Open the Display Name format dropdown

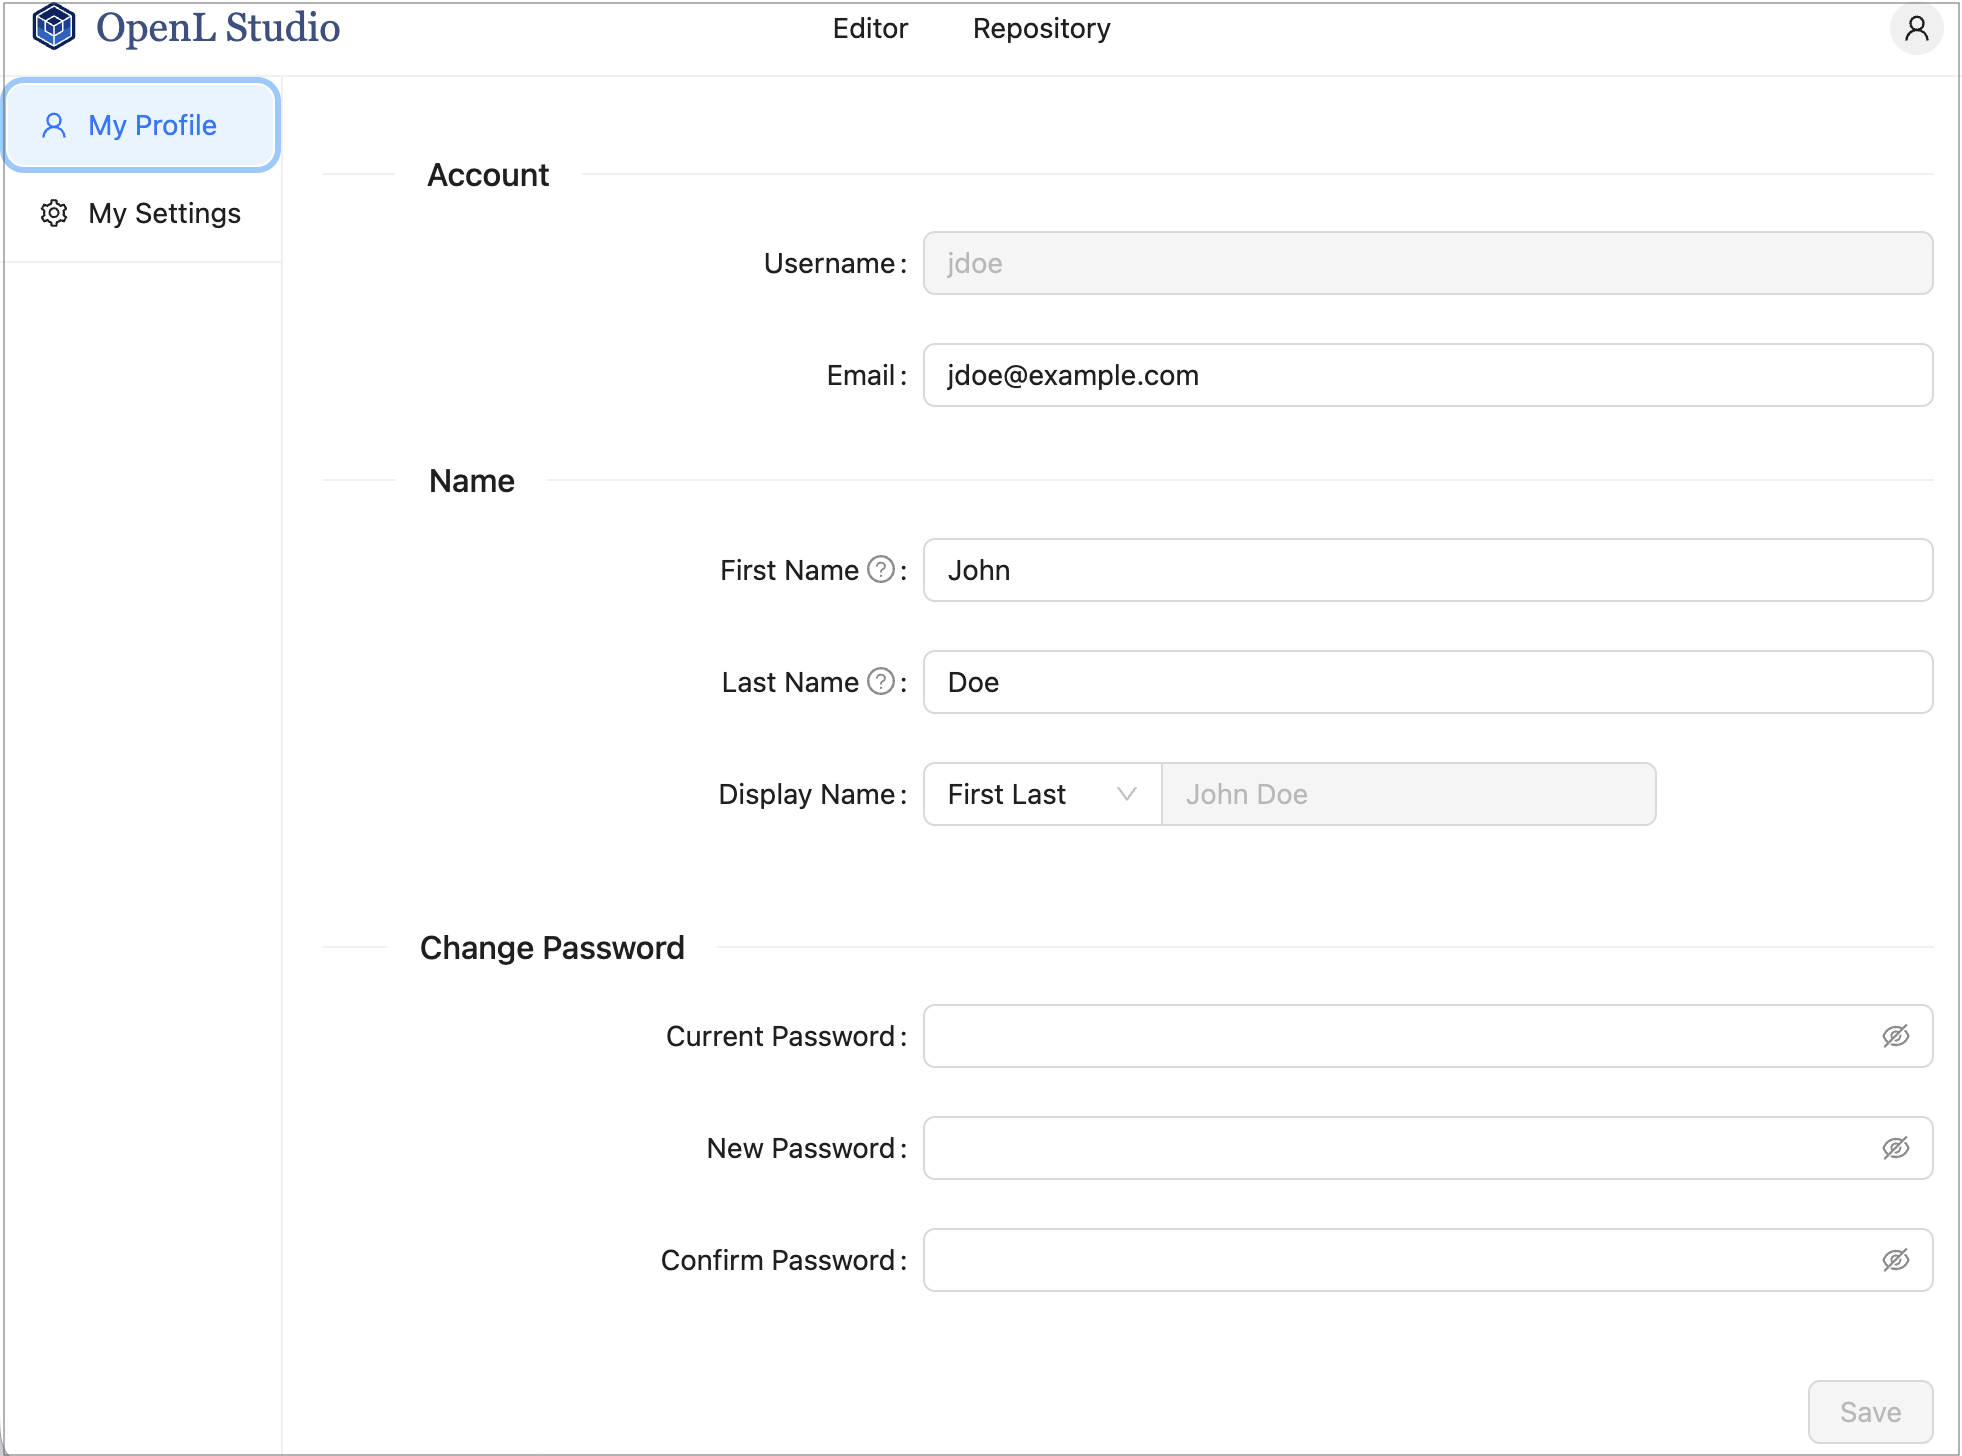click(1041, 794)
